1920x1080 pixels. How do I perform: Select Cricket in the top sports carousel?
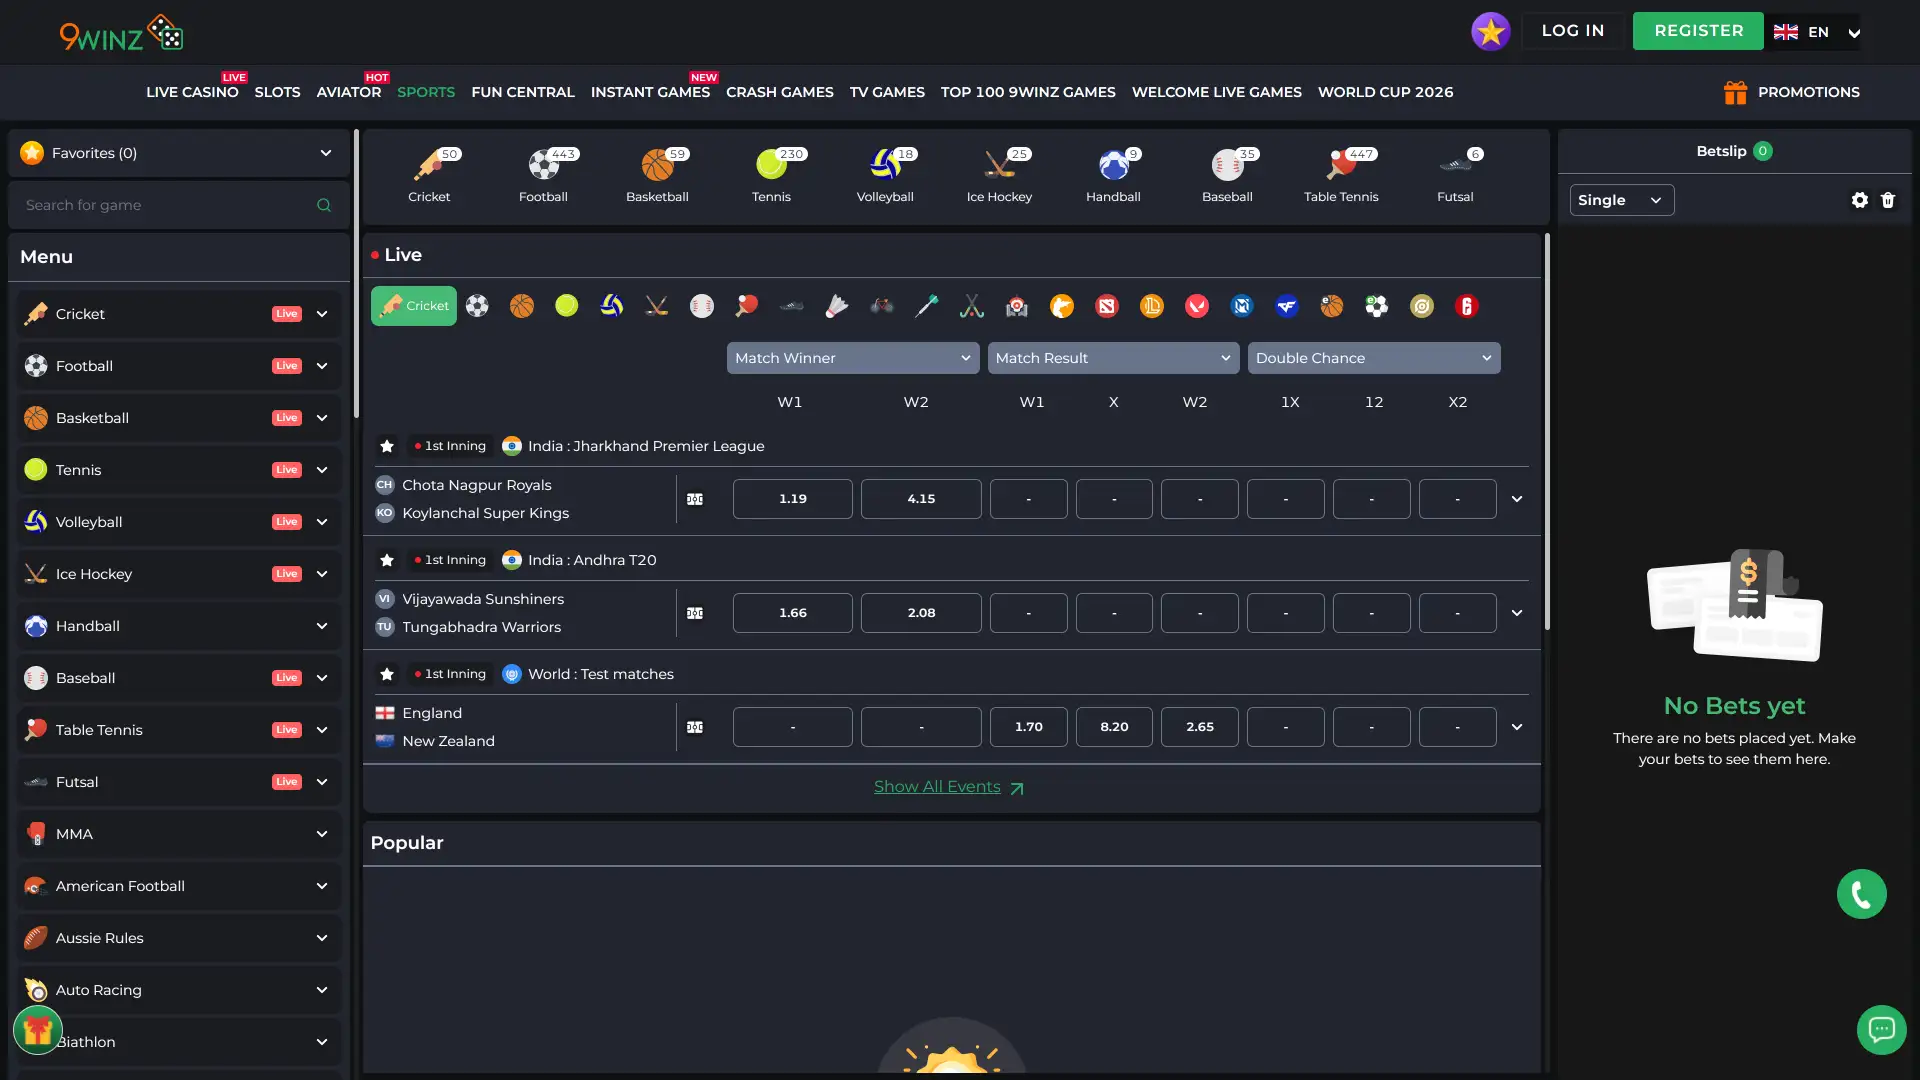(429, 175)
